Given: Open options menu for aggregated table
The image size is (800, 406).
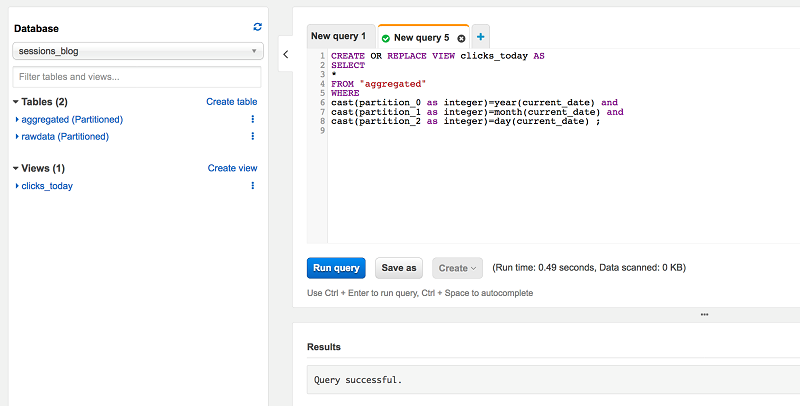Looking at the screenshot, I should (x=253, y=119).
